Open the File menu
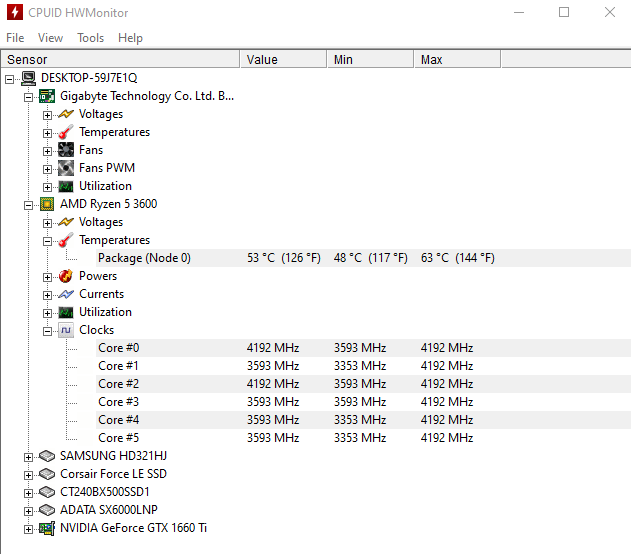Screen dimensions: 631x554 [15, 38]
